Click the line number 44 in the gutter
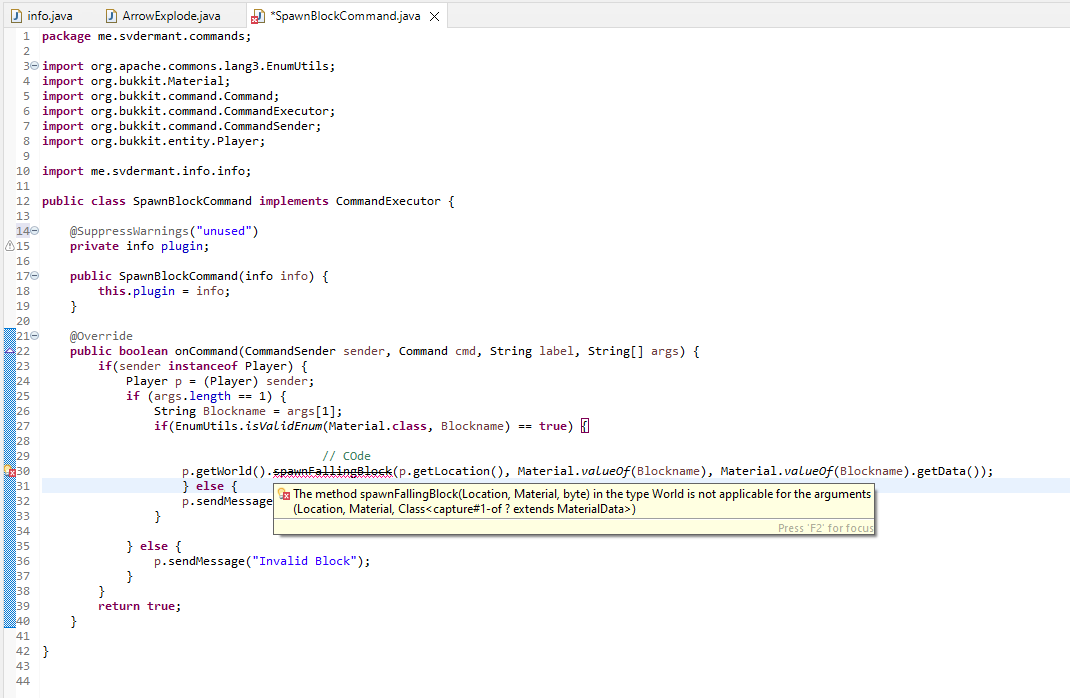This screenshot has width=1070, height=698. 23,681
